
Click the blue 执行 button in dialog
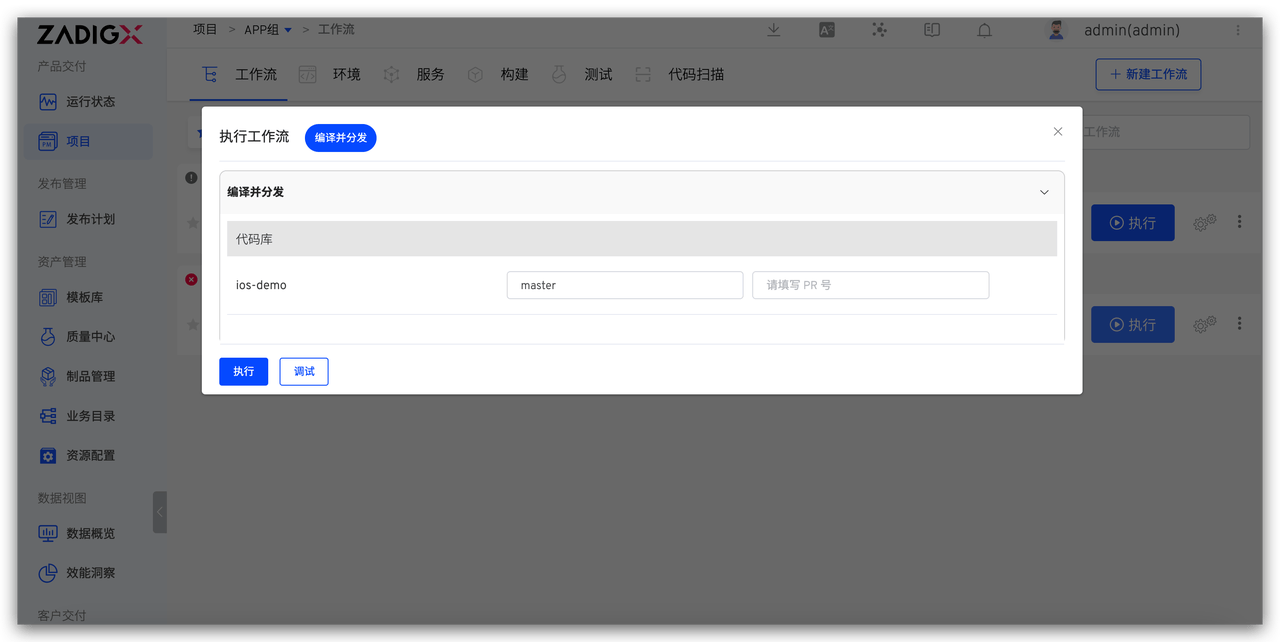click(x=243, y=371)
